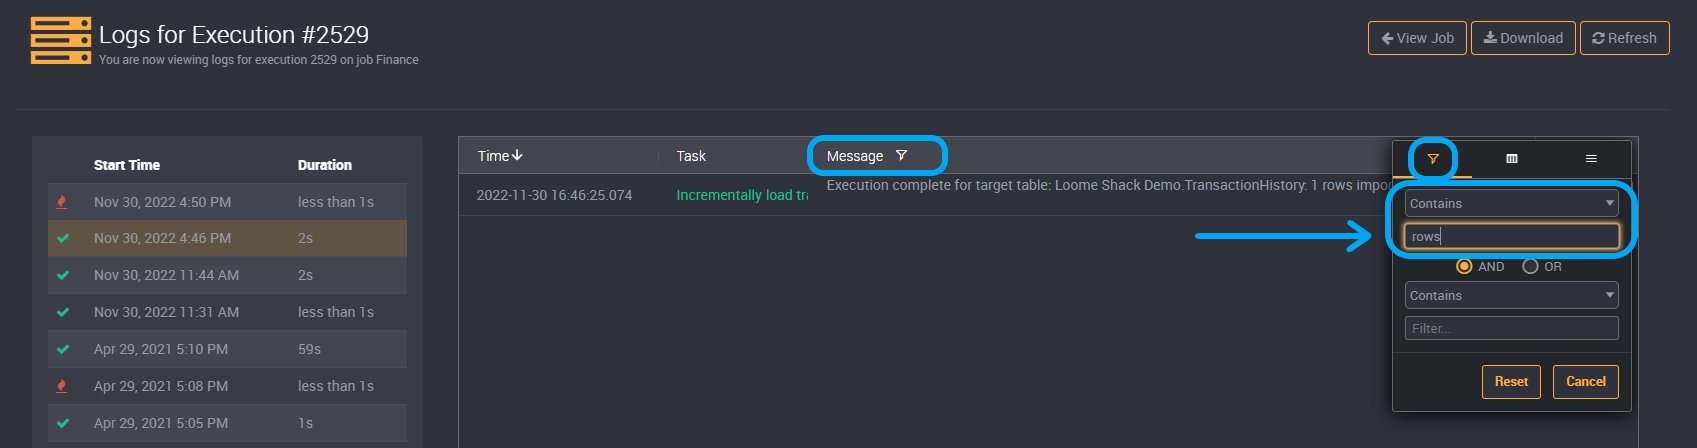Click success checkmark for Apr 29 5:10 PM
This screenshot has width=1697, height=448.
(x=63, y=349)
